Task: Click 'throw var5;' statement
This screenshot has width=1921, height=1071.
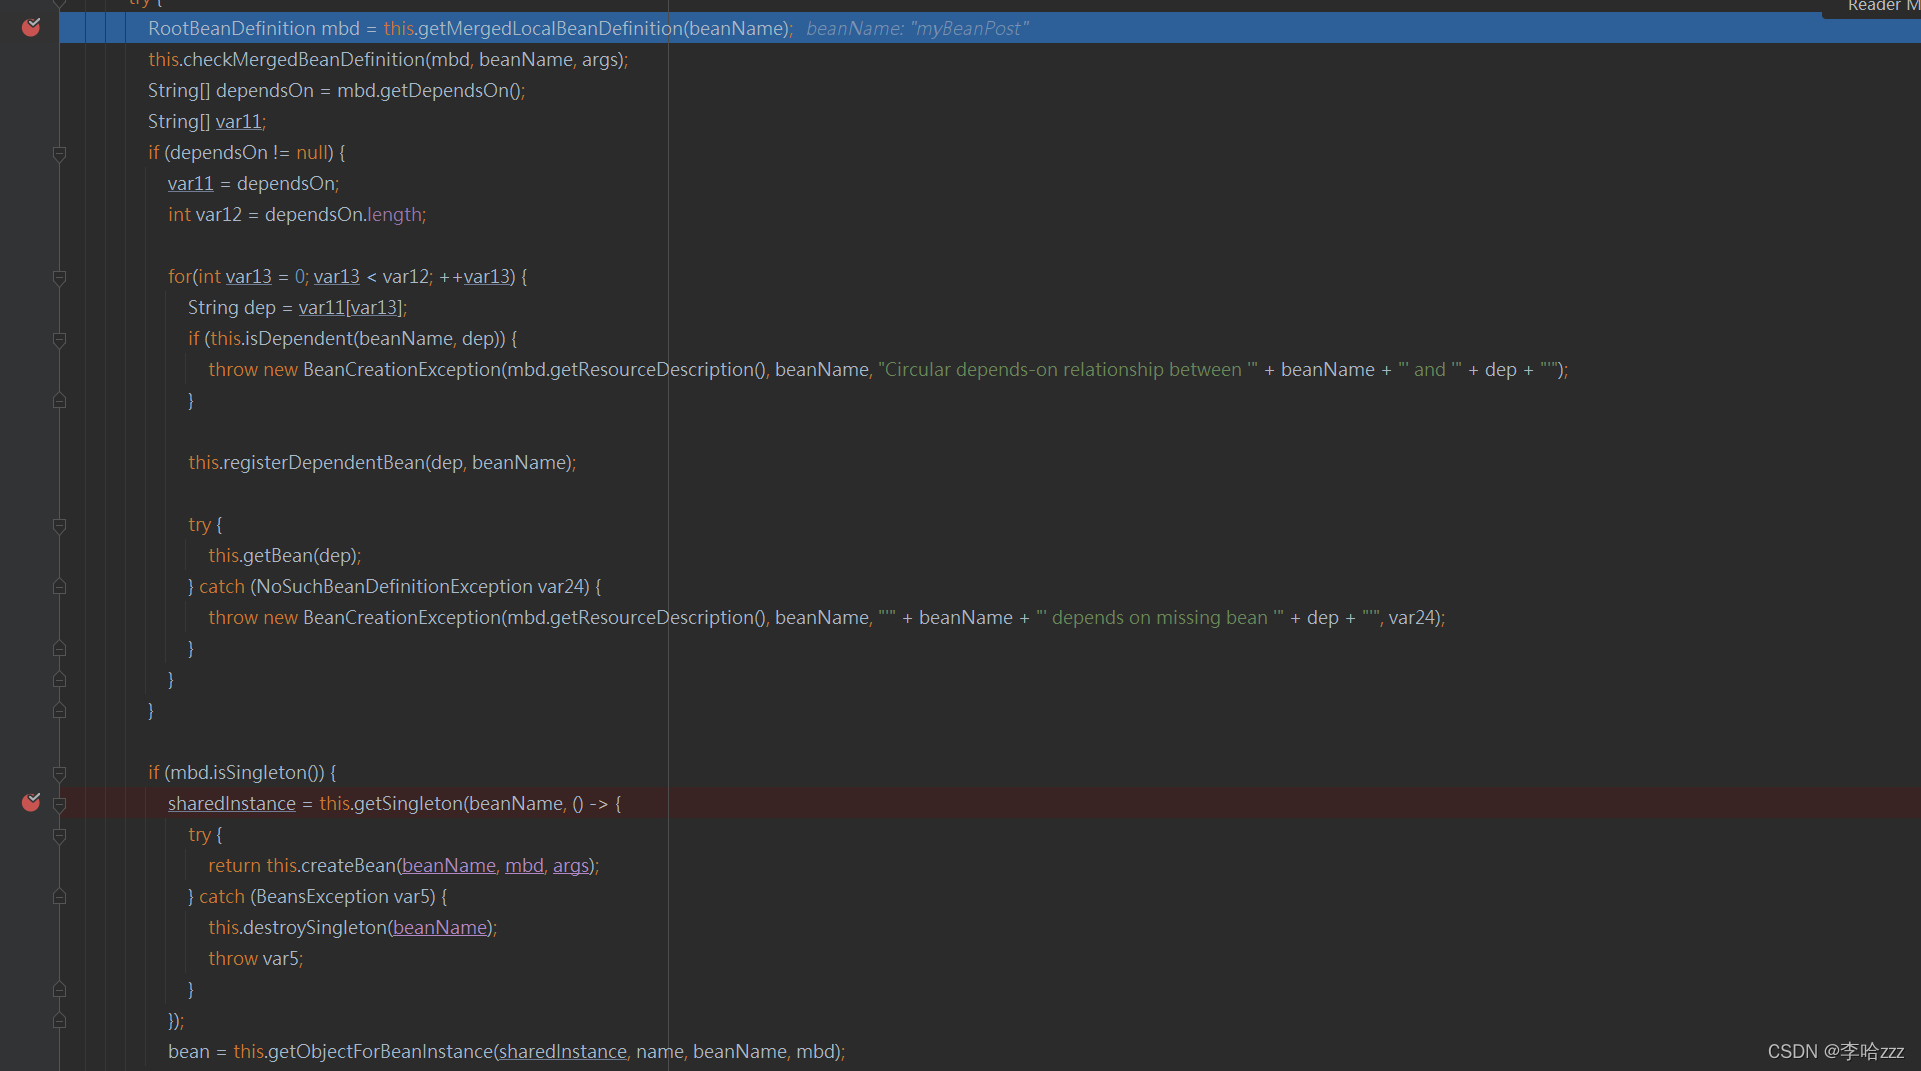Action: 255,958
